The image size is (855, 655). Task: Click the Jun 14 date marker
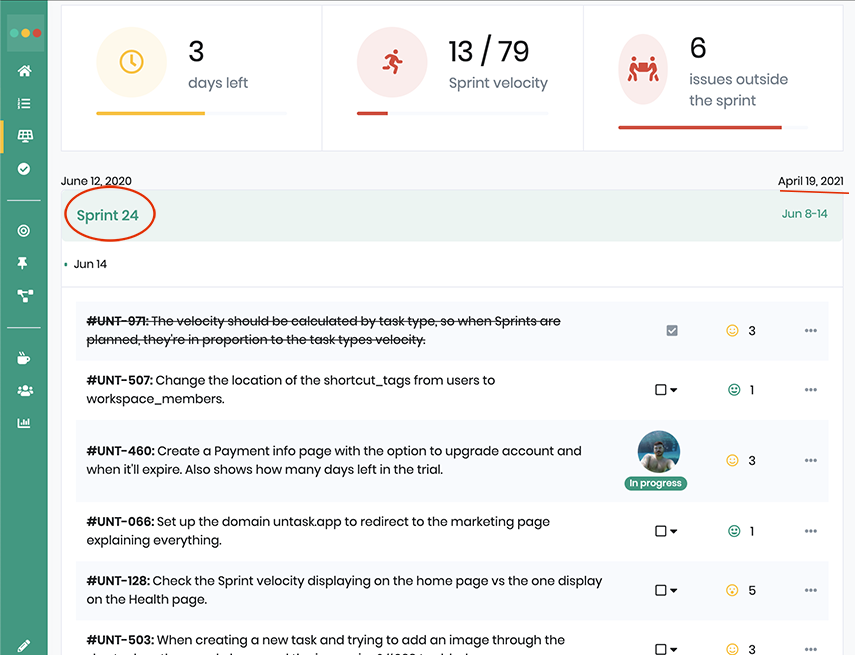[90, 264]
